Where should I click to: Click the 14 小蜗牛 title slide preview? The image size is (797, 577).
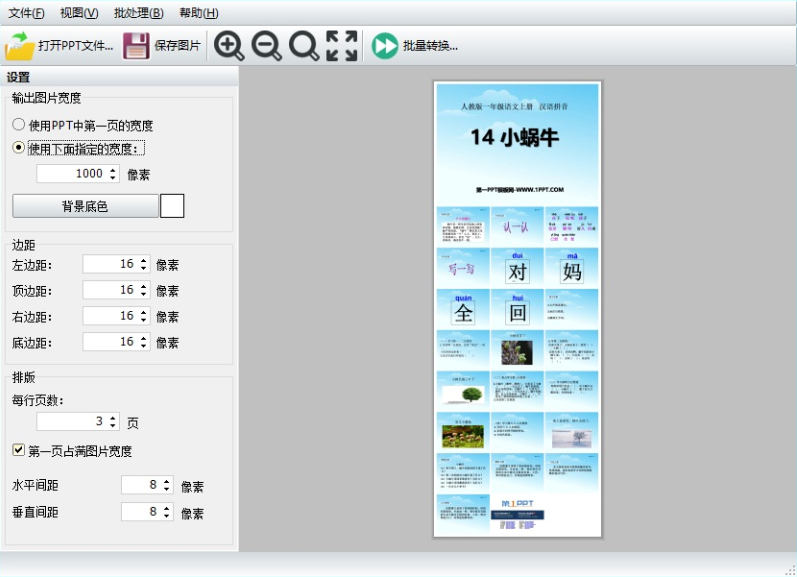coord(517,143)
